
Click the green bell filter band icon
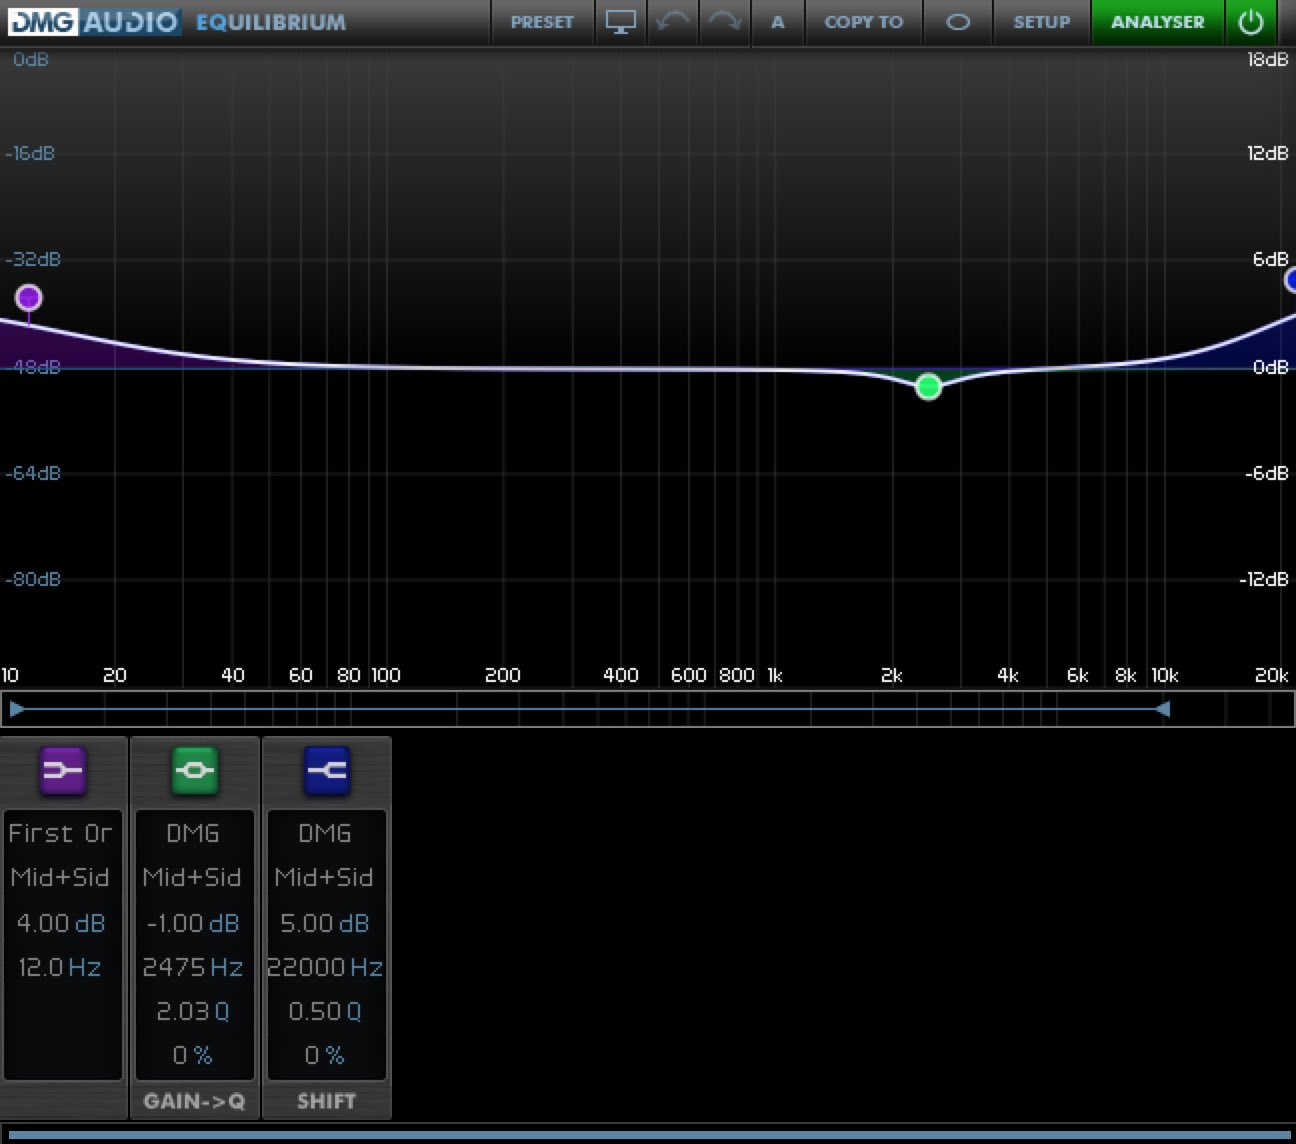(x=194, y=770)
